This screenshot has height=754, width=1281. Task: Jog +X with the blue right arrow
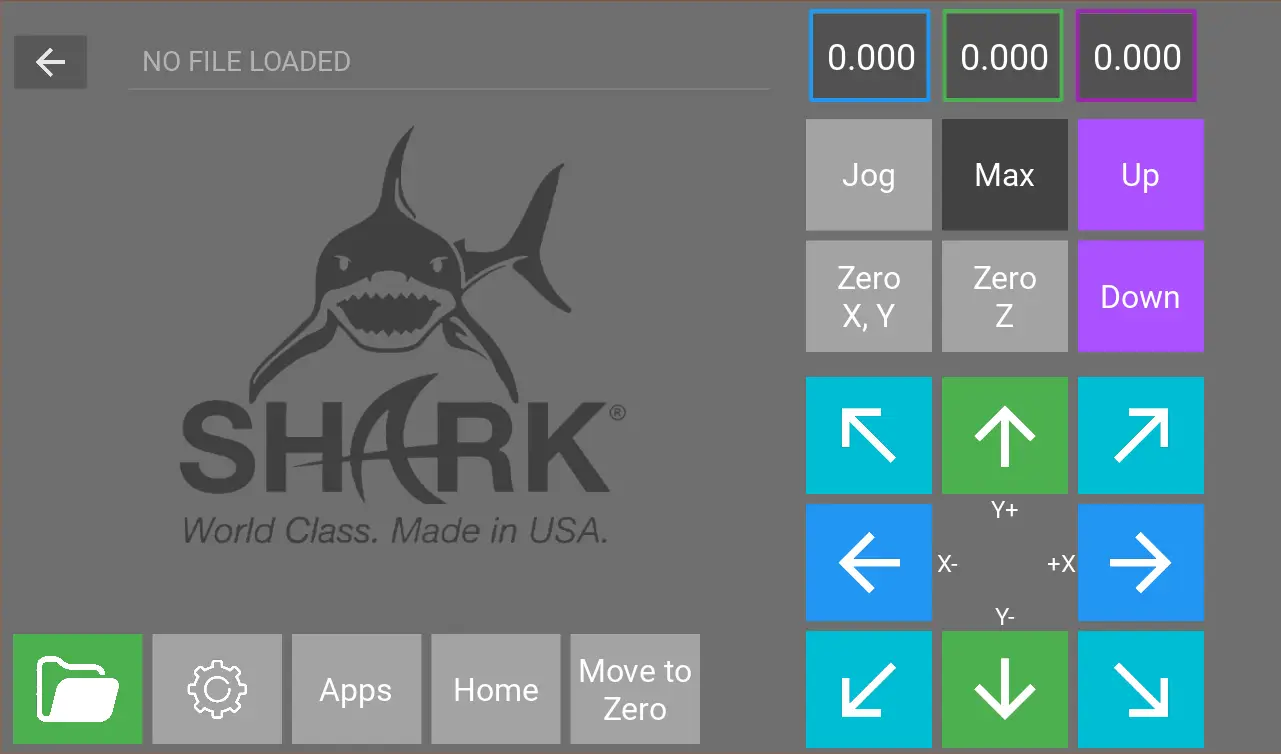coord(1141,562)
